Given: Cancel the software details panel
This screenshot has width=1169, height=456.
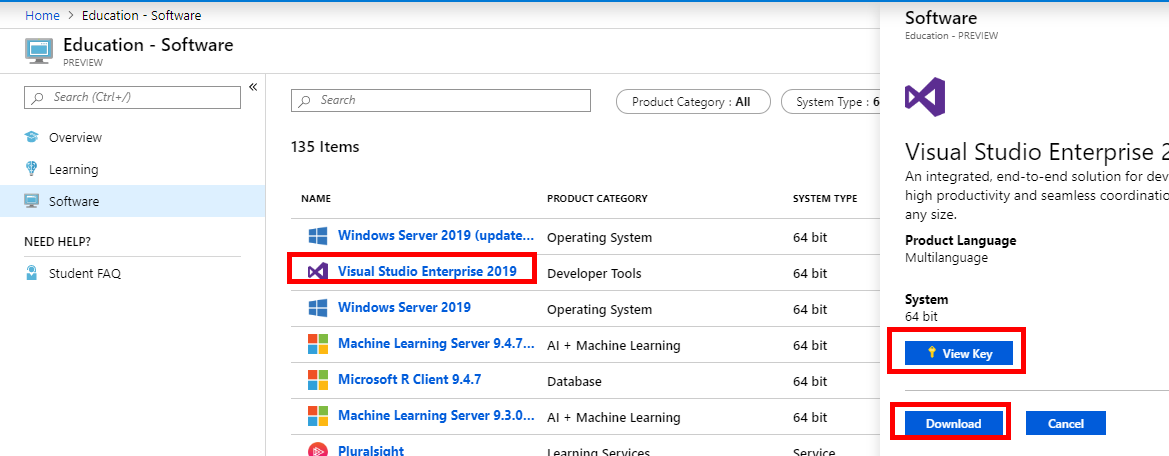Looking at the screenshot, I should [1065, 423].
